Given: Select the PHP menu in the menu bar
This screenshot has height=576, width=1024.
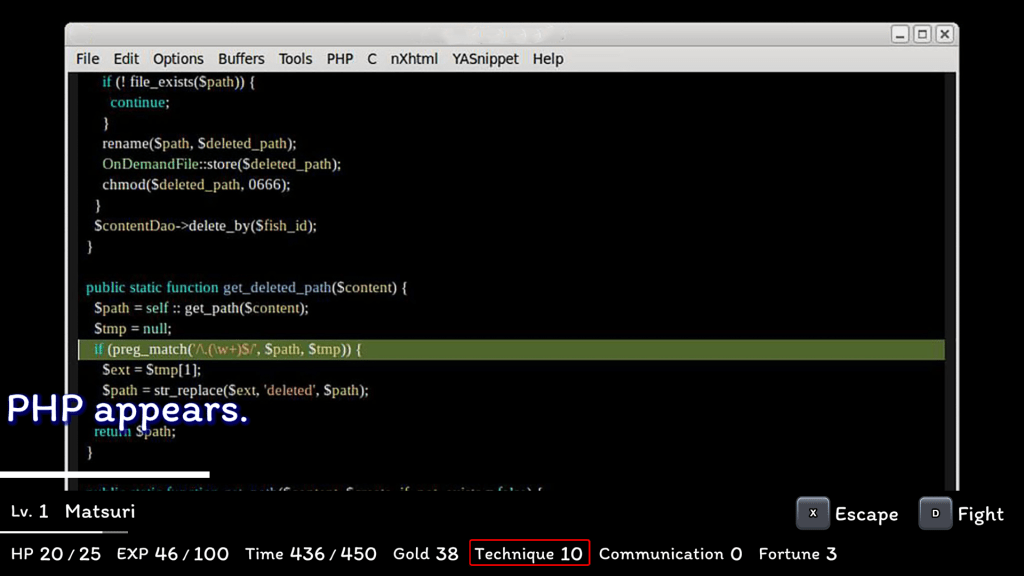Looking at the screenshot, I should pyautogui.click(x=340, y=59).
